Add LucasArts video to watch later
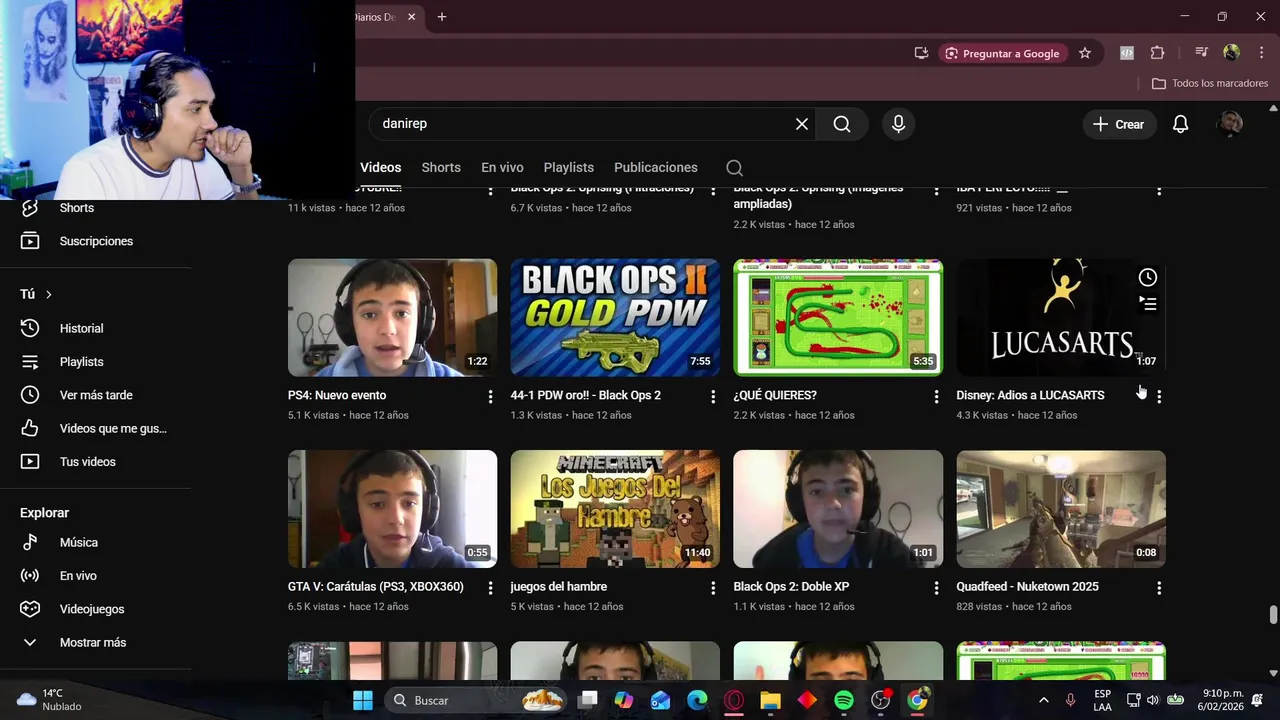 pos(1148,277)
